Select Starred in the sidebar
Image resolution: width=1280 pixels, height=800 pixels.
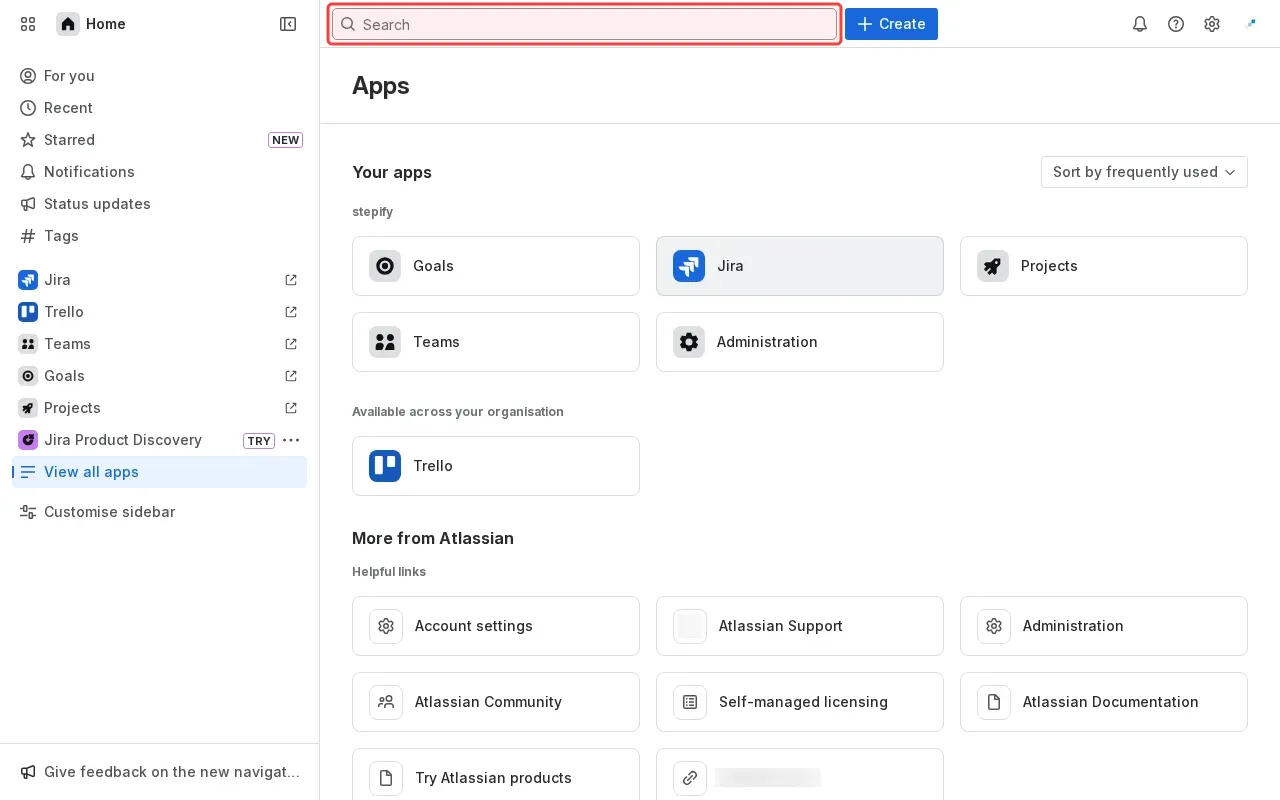pos(69,140)
